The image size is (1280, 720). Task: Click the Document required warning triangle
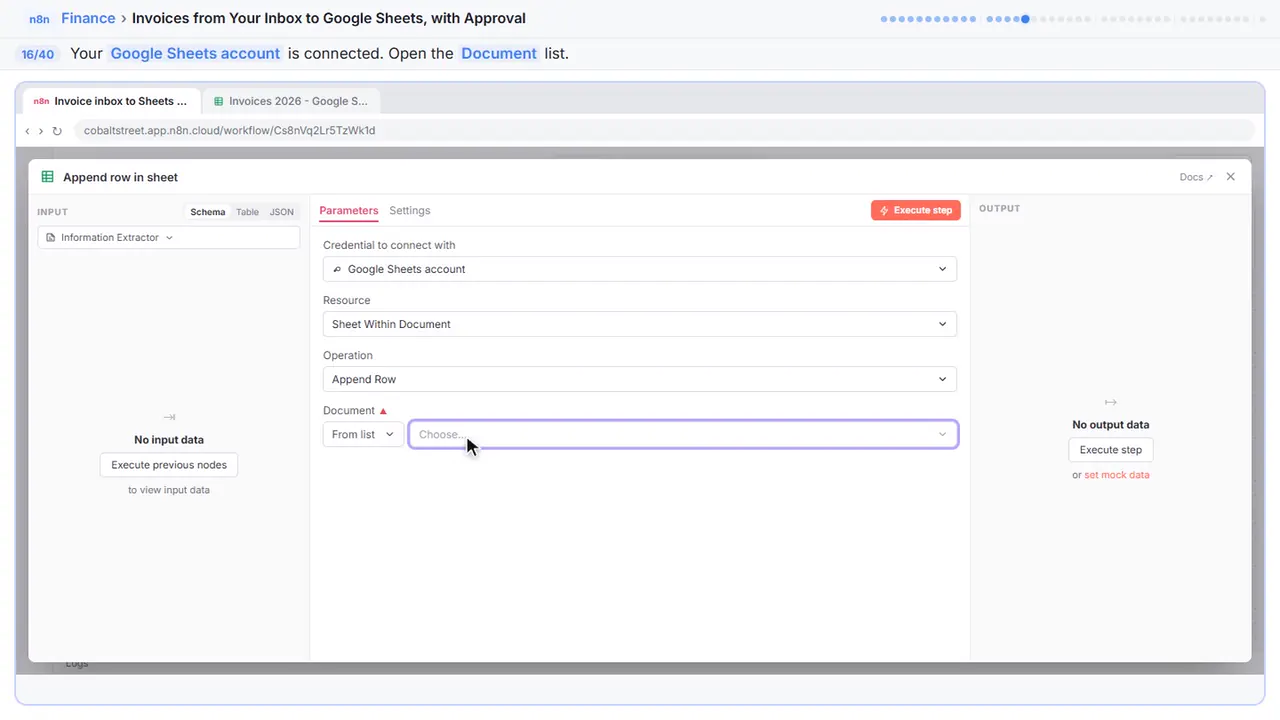tap(383, 411)
